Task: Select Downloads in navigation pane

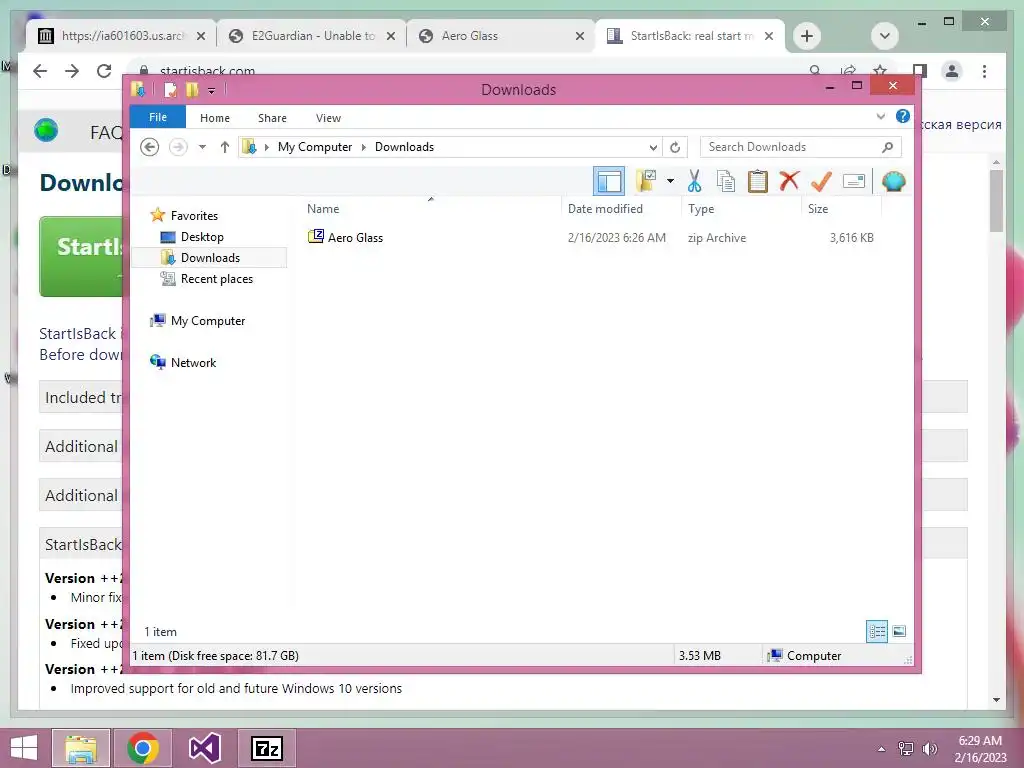Action: tap(210, 257)
